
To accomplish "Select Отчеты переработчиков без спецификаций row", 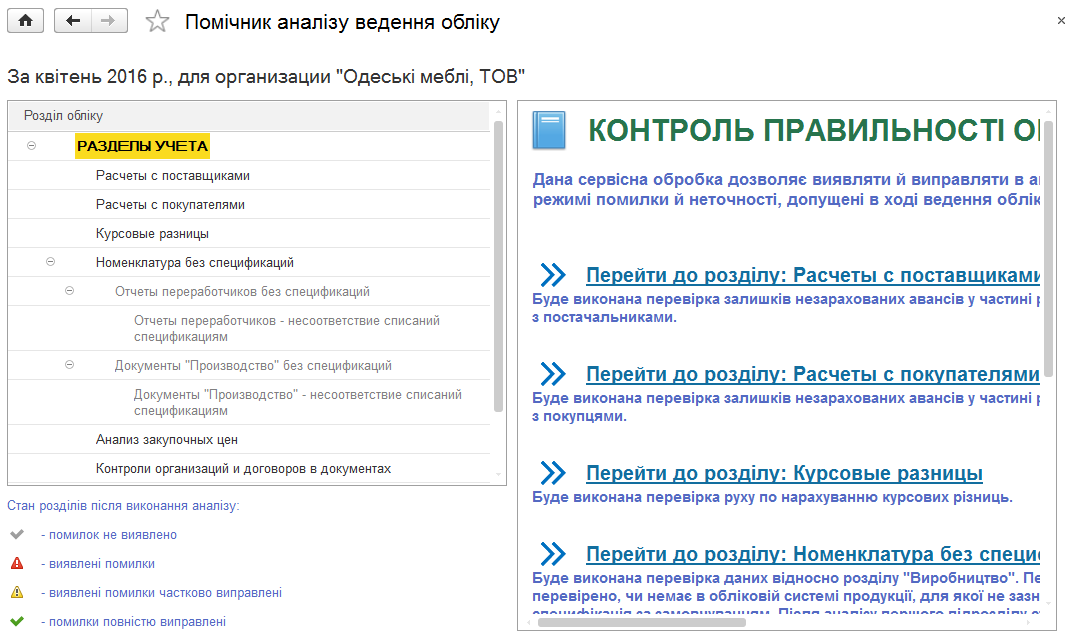I will tap(249, 291).
